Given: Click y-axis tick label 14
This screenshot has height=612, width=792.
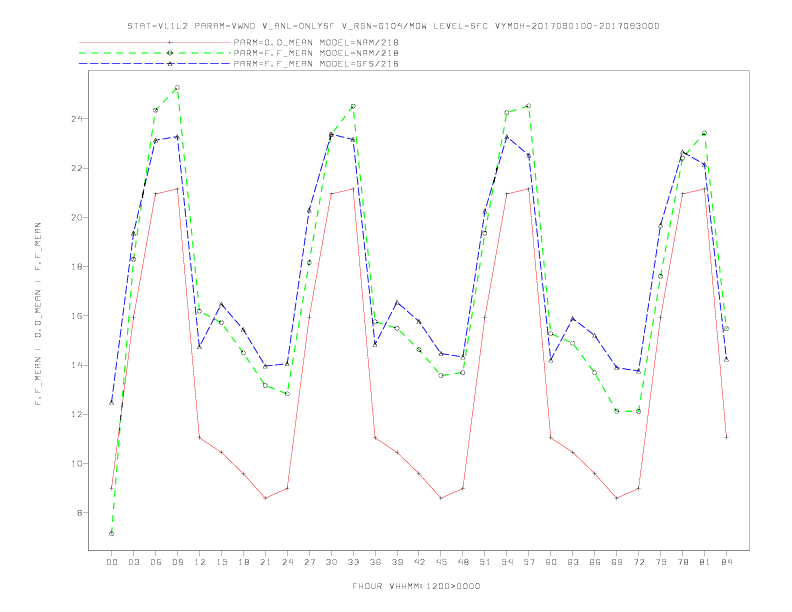Looking at the screenshot, I should 77,365.
